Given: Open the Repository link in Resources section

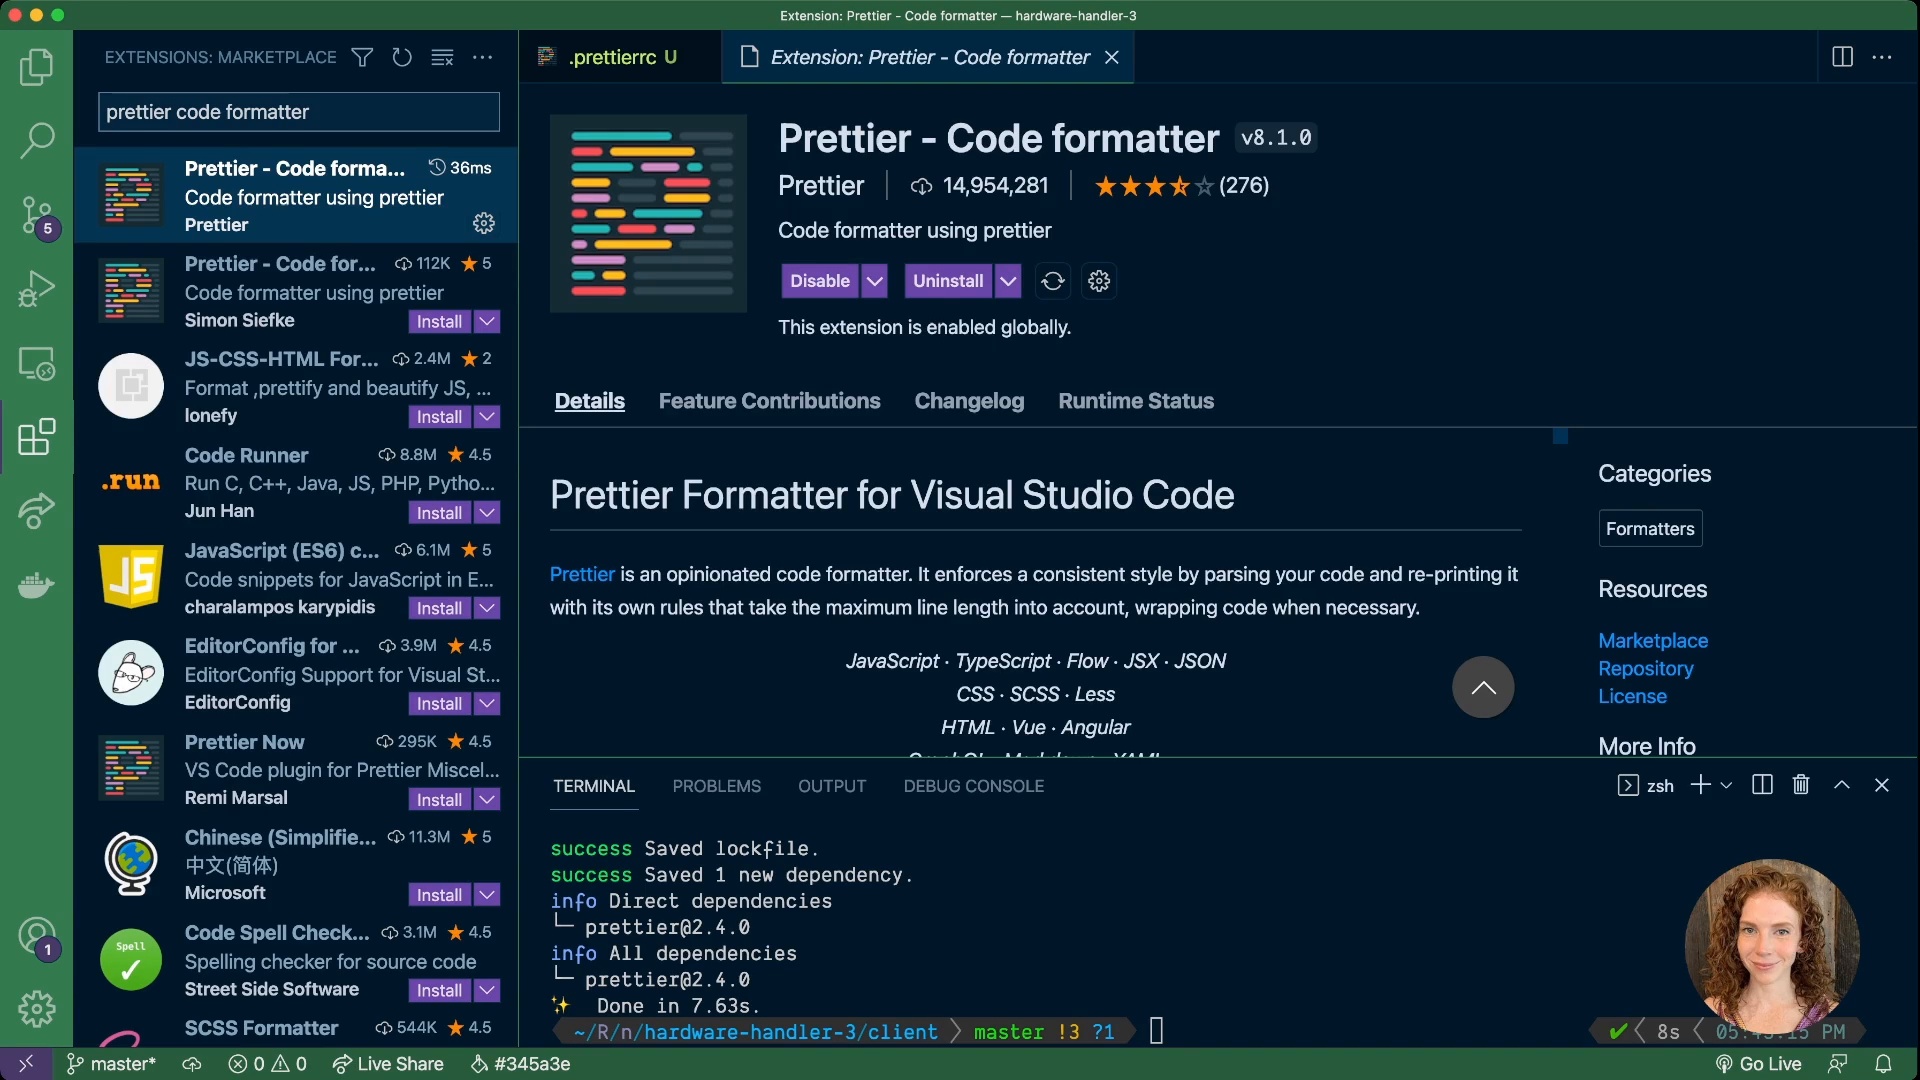Looking at the screenshot, I should 1646,669.
